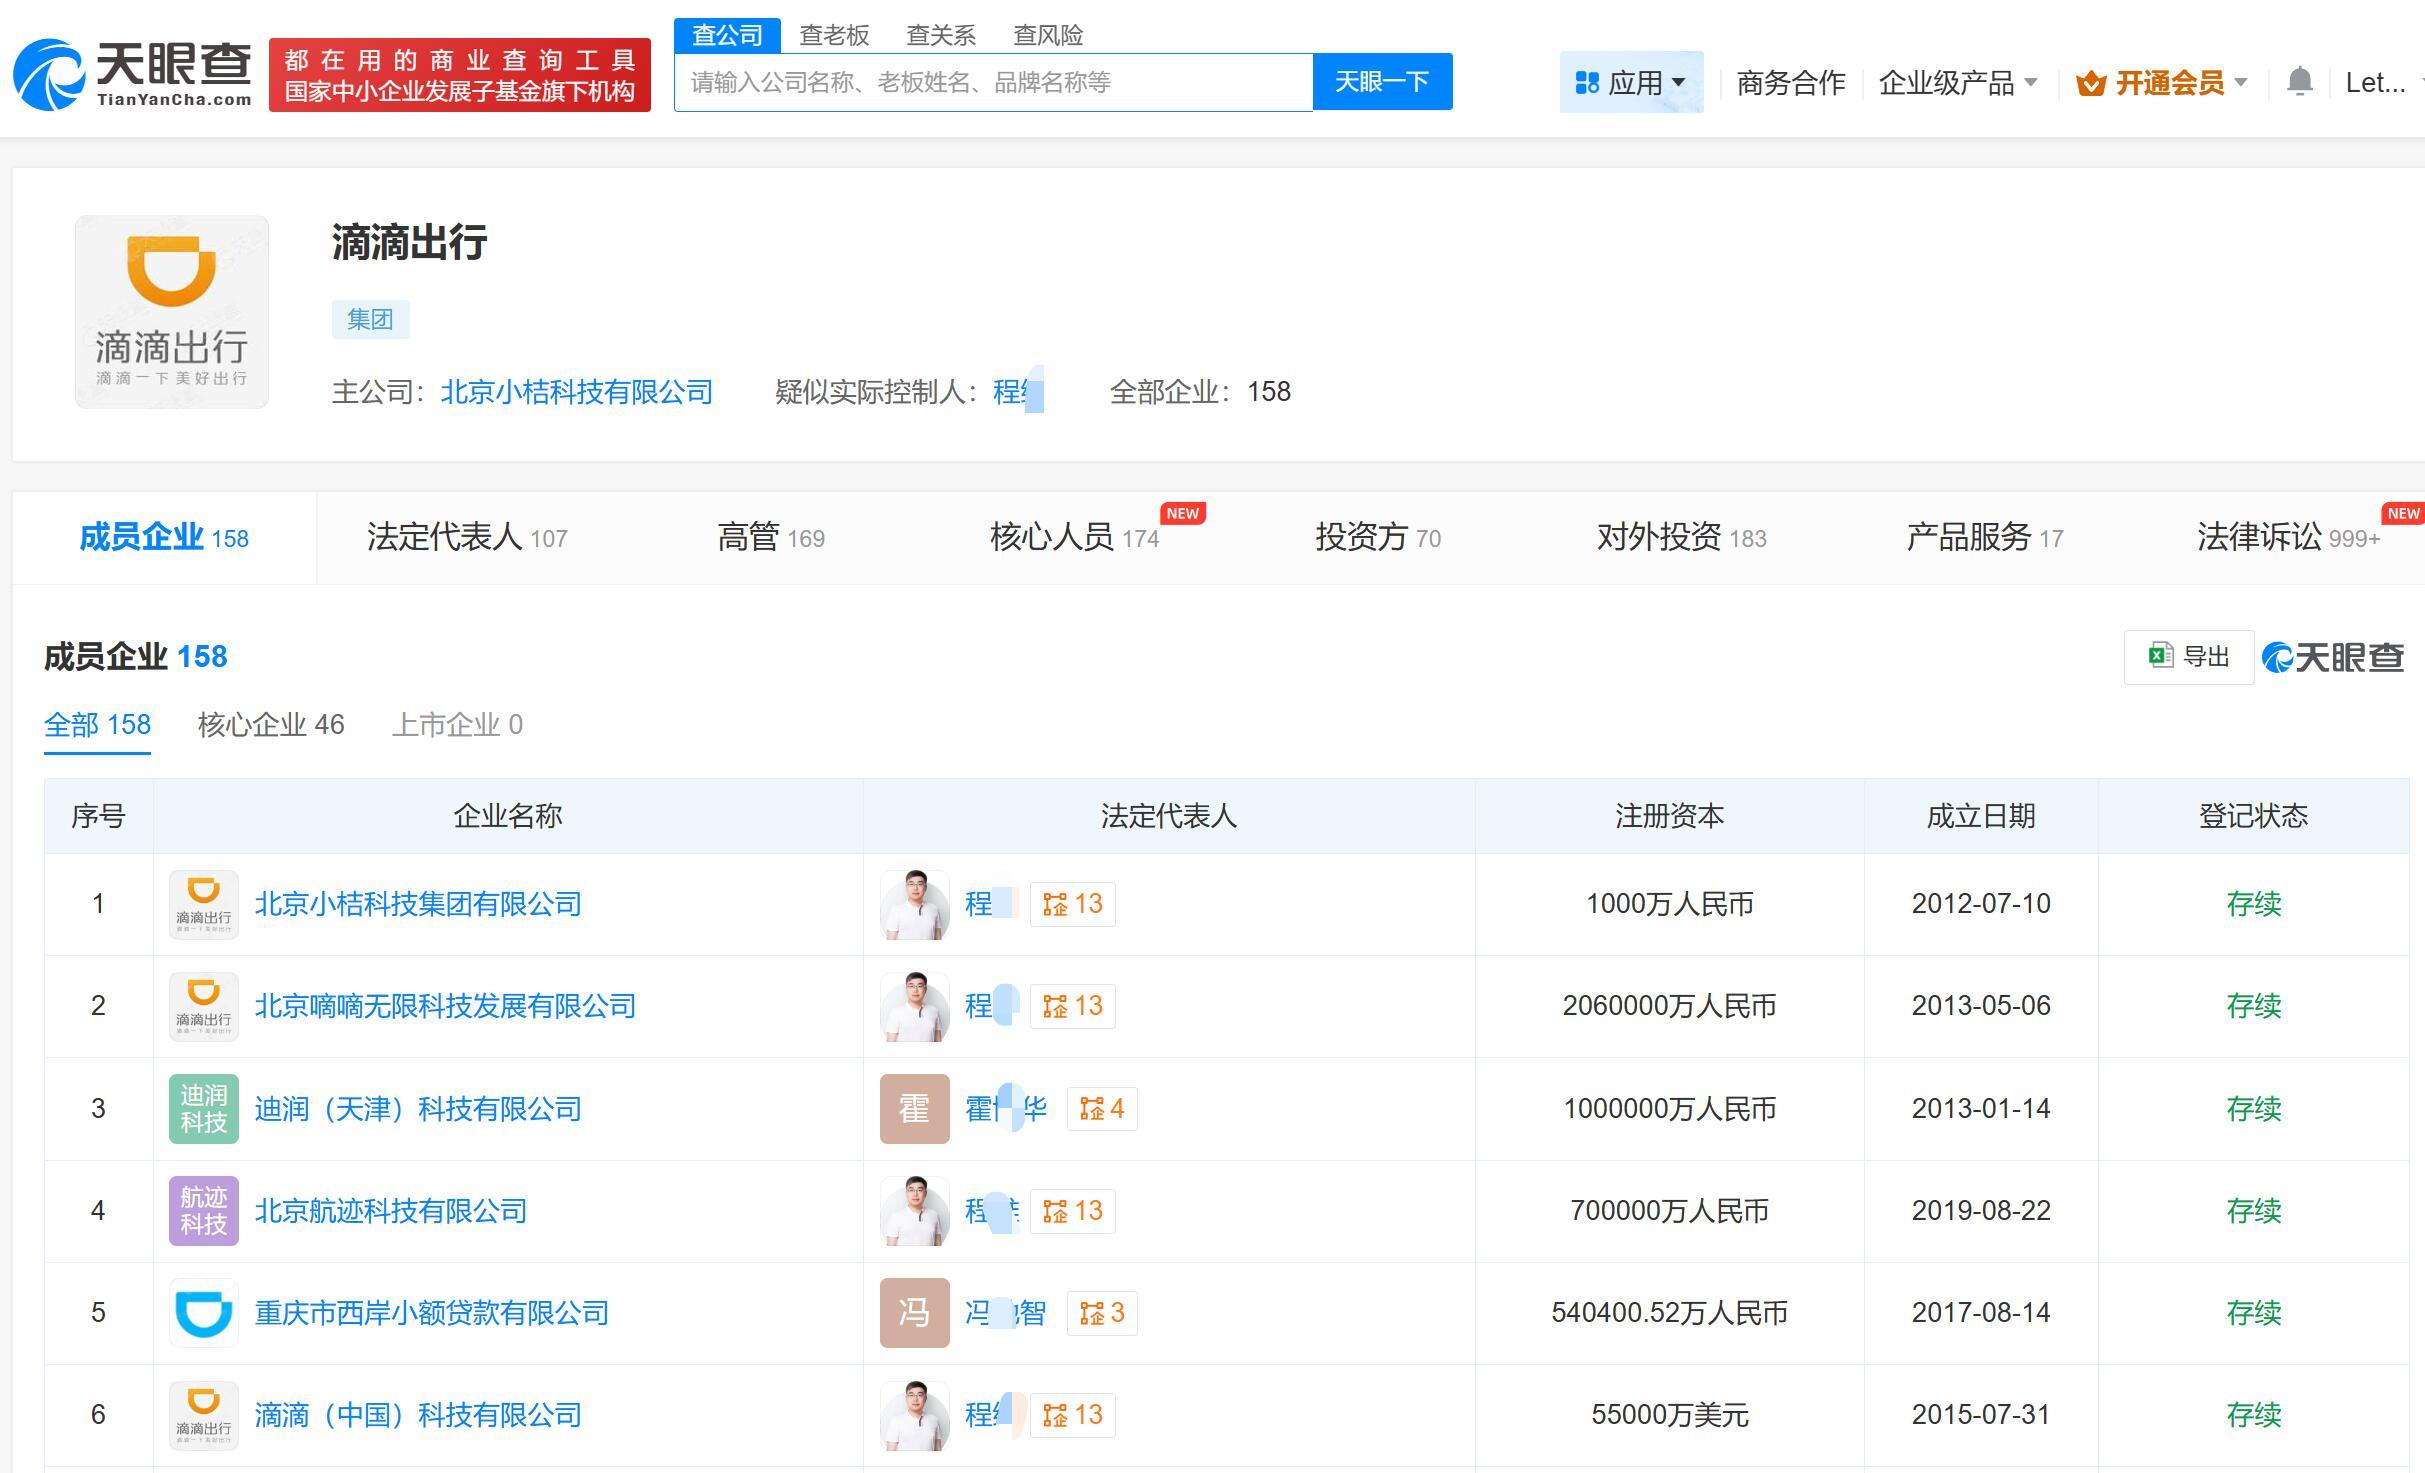This screenshot has height=1473, width=2425.
Task: Filter by 全部 158
Action: tap(97, 724)
